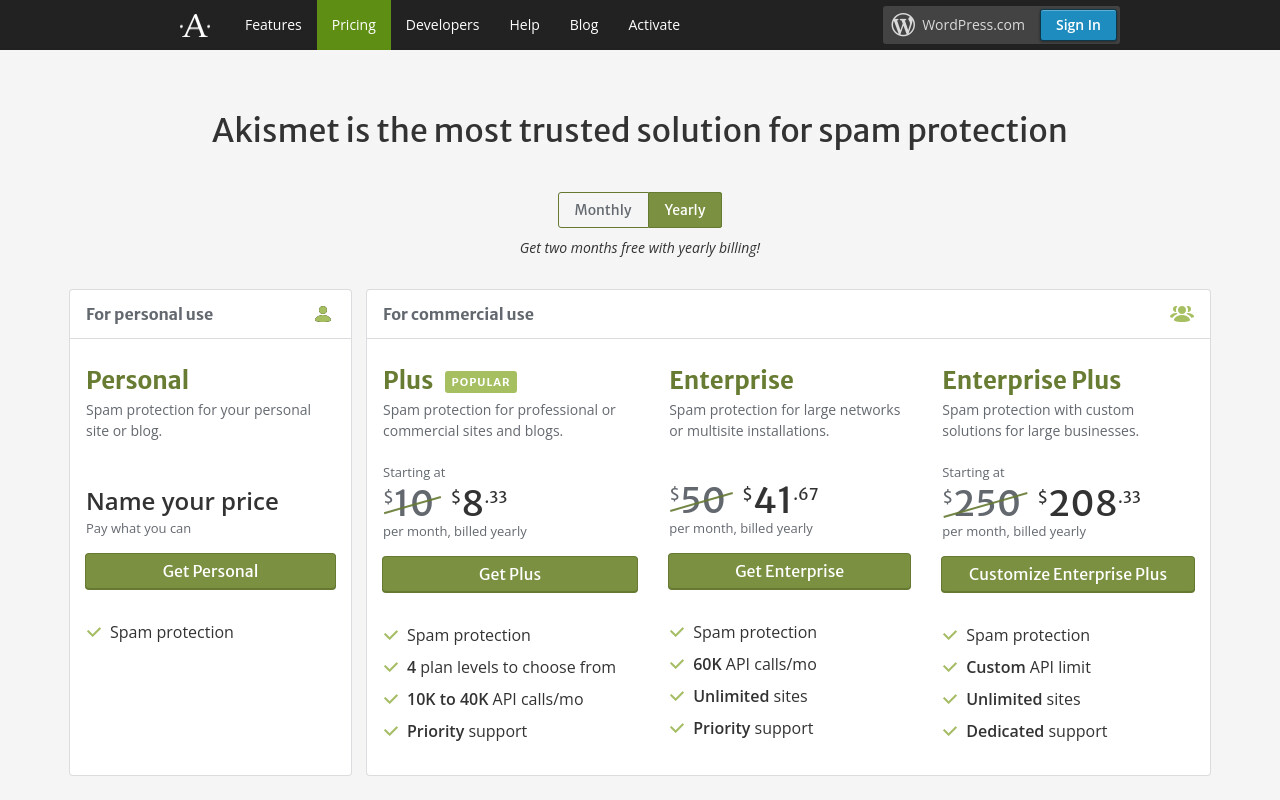Click the 'For commercial use' header text
This screenshot has height=800, width=1280.
click(x=458, y=314)
